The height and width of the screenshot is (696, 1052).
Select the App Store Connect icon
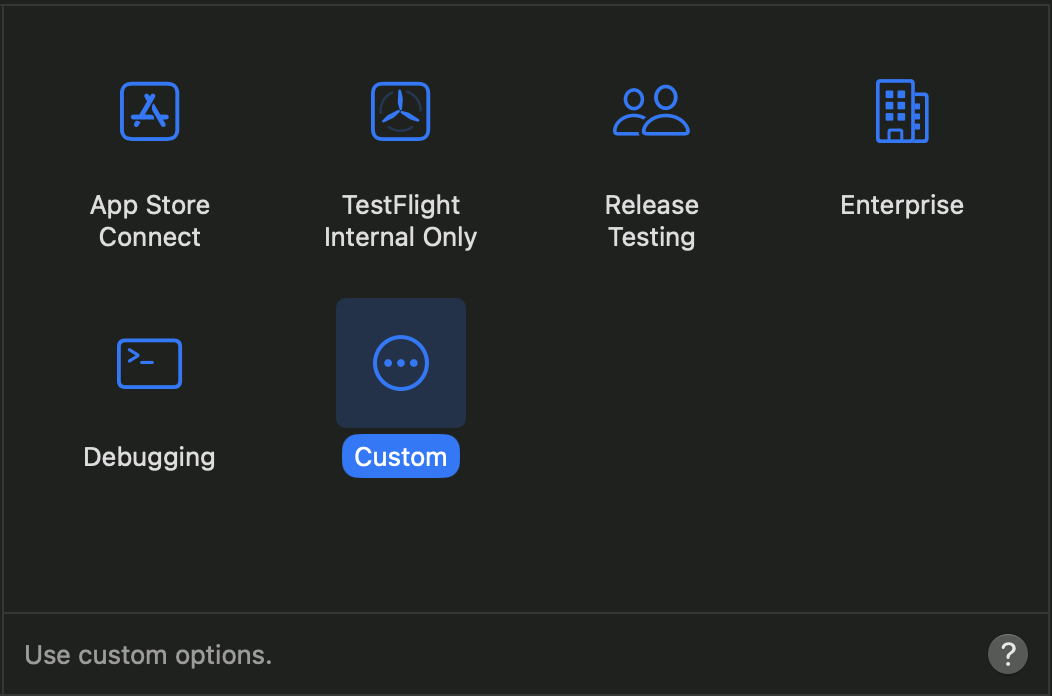point(150,111)
